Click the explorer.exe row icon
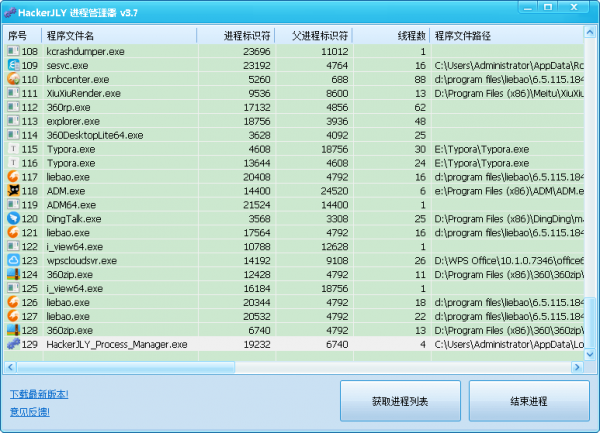The image size is (600, 433). [x=13, y=121]
